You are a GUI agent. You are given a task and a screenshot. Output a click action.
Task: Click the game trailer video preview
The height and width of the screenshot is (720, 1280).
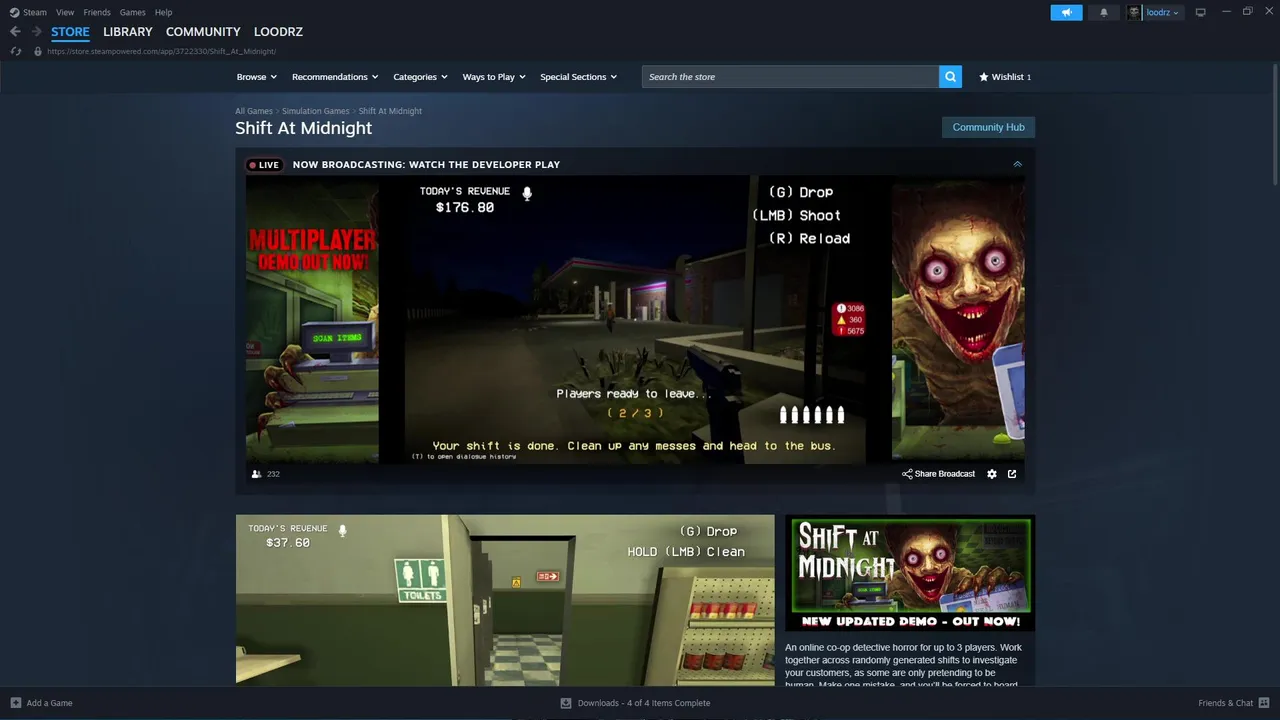pos(505,600)
